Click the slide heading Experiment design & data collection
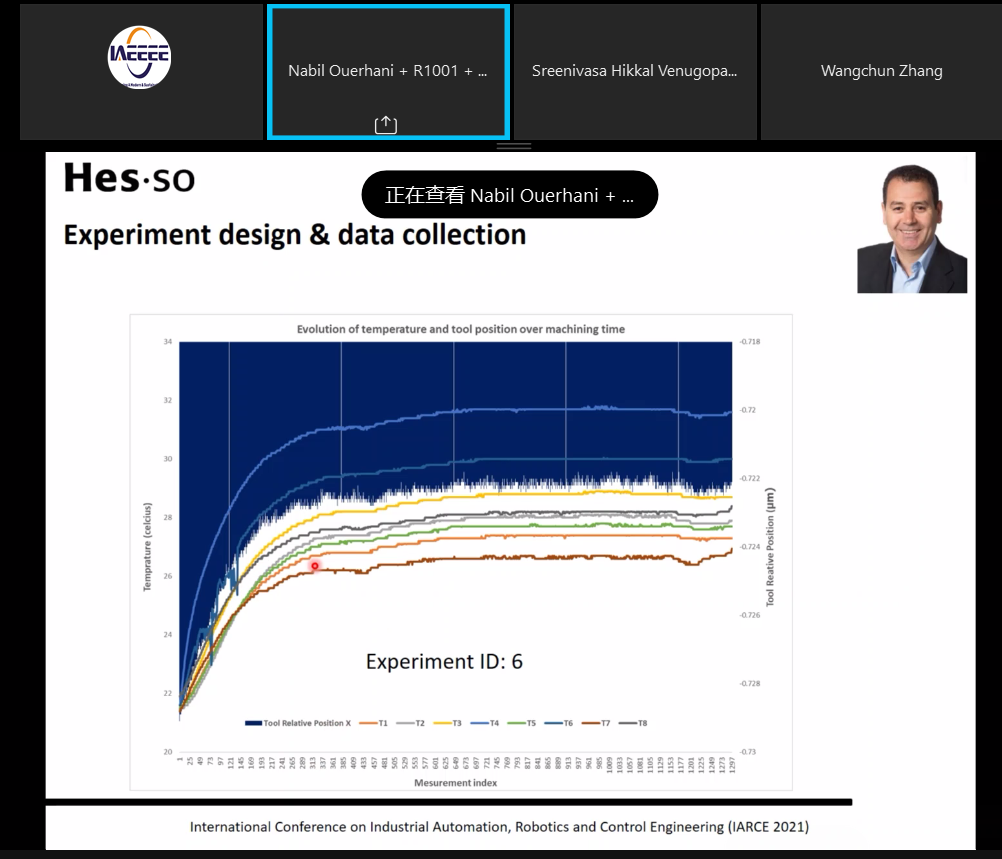1002x859 pixels. [295, 235]
